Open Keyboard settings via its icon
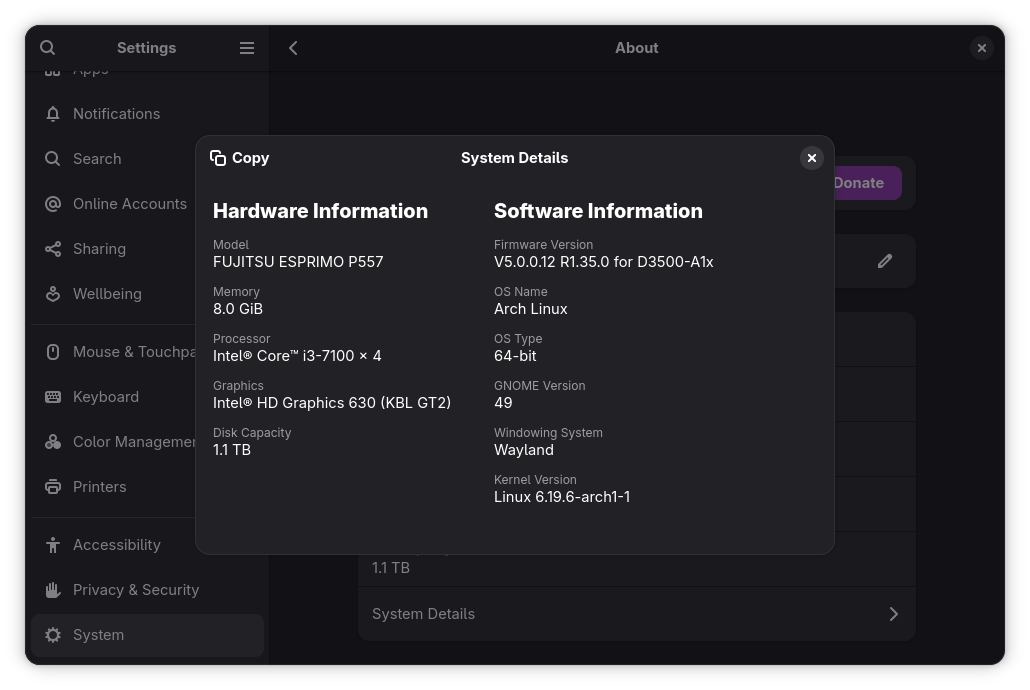 [x=53, y=396]
